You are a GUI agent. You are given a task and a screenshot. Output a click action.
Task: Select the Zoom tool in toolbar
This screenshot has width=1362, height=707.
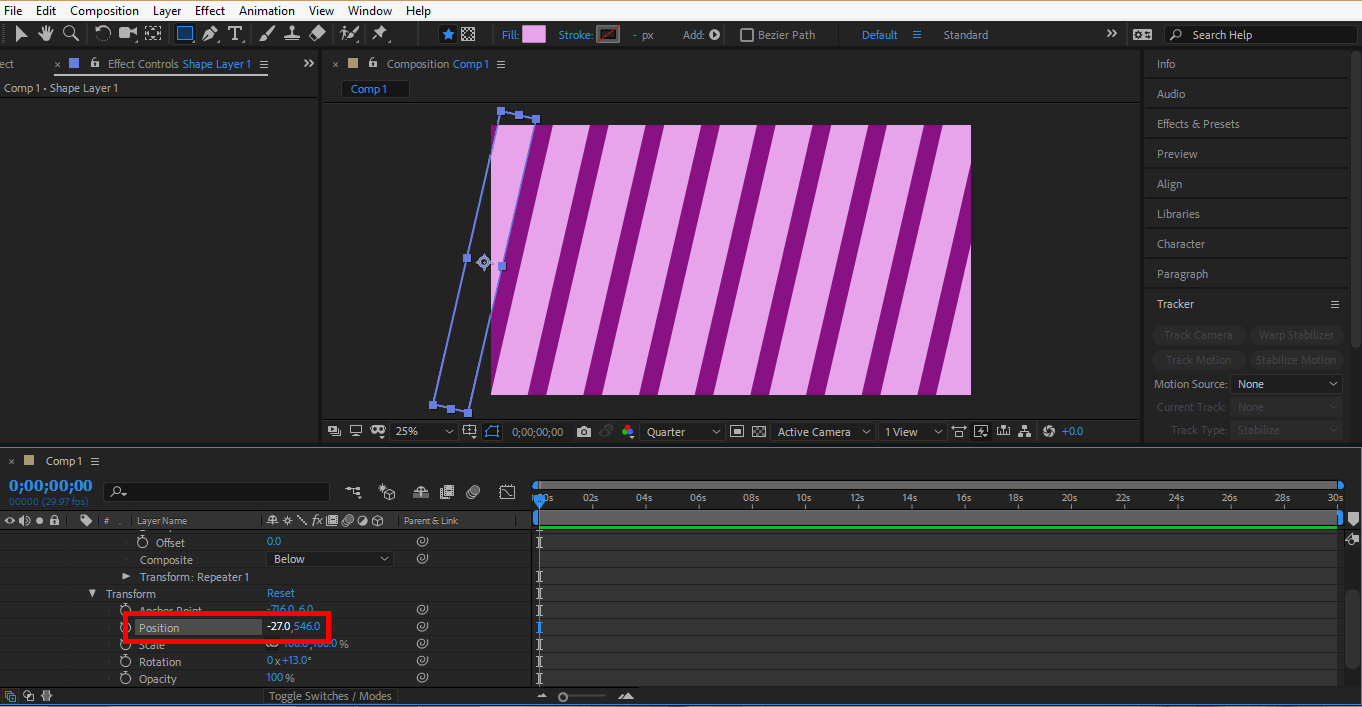click(x=71, y=34)
